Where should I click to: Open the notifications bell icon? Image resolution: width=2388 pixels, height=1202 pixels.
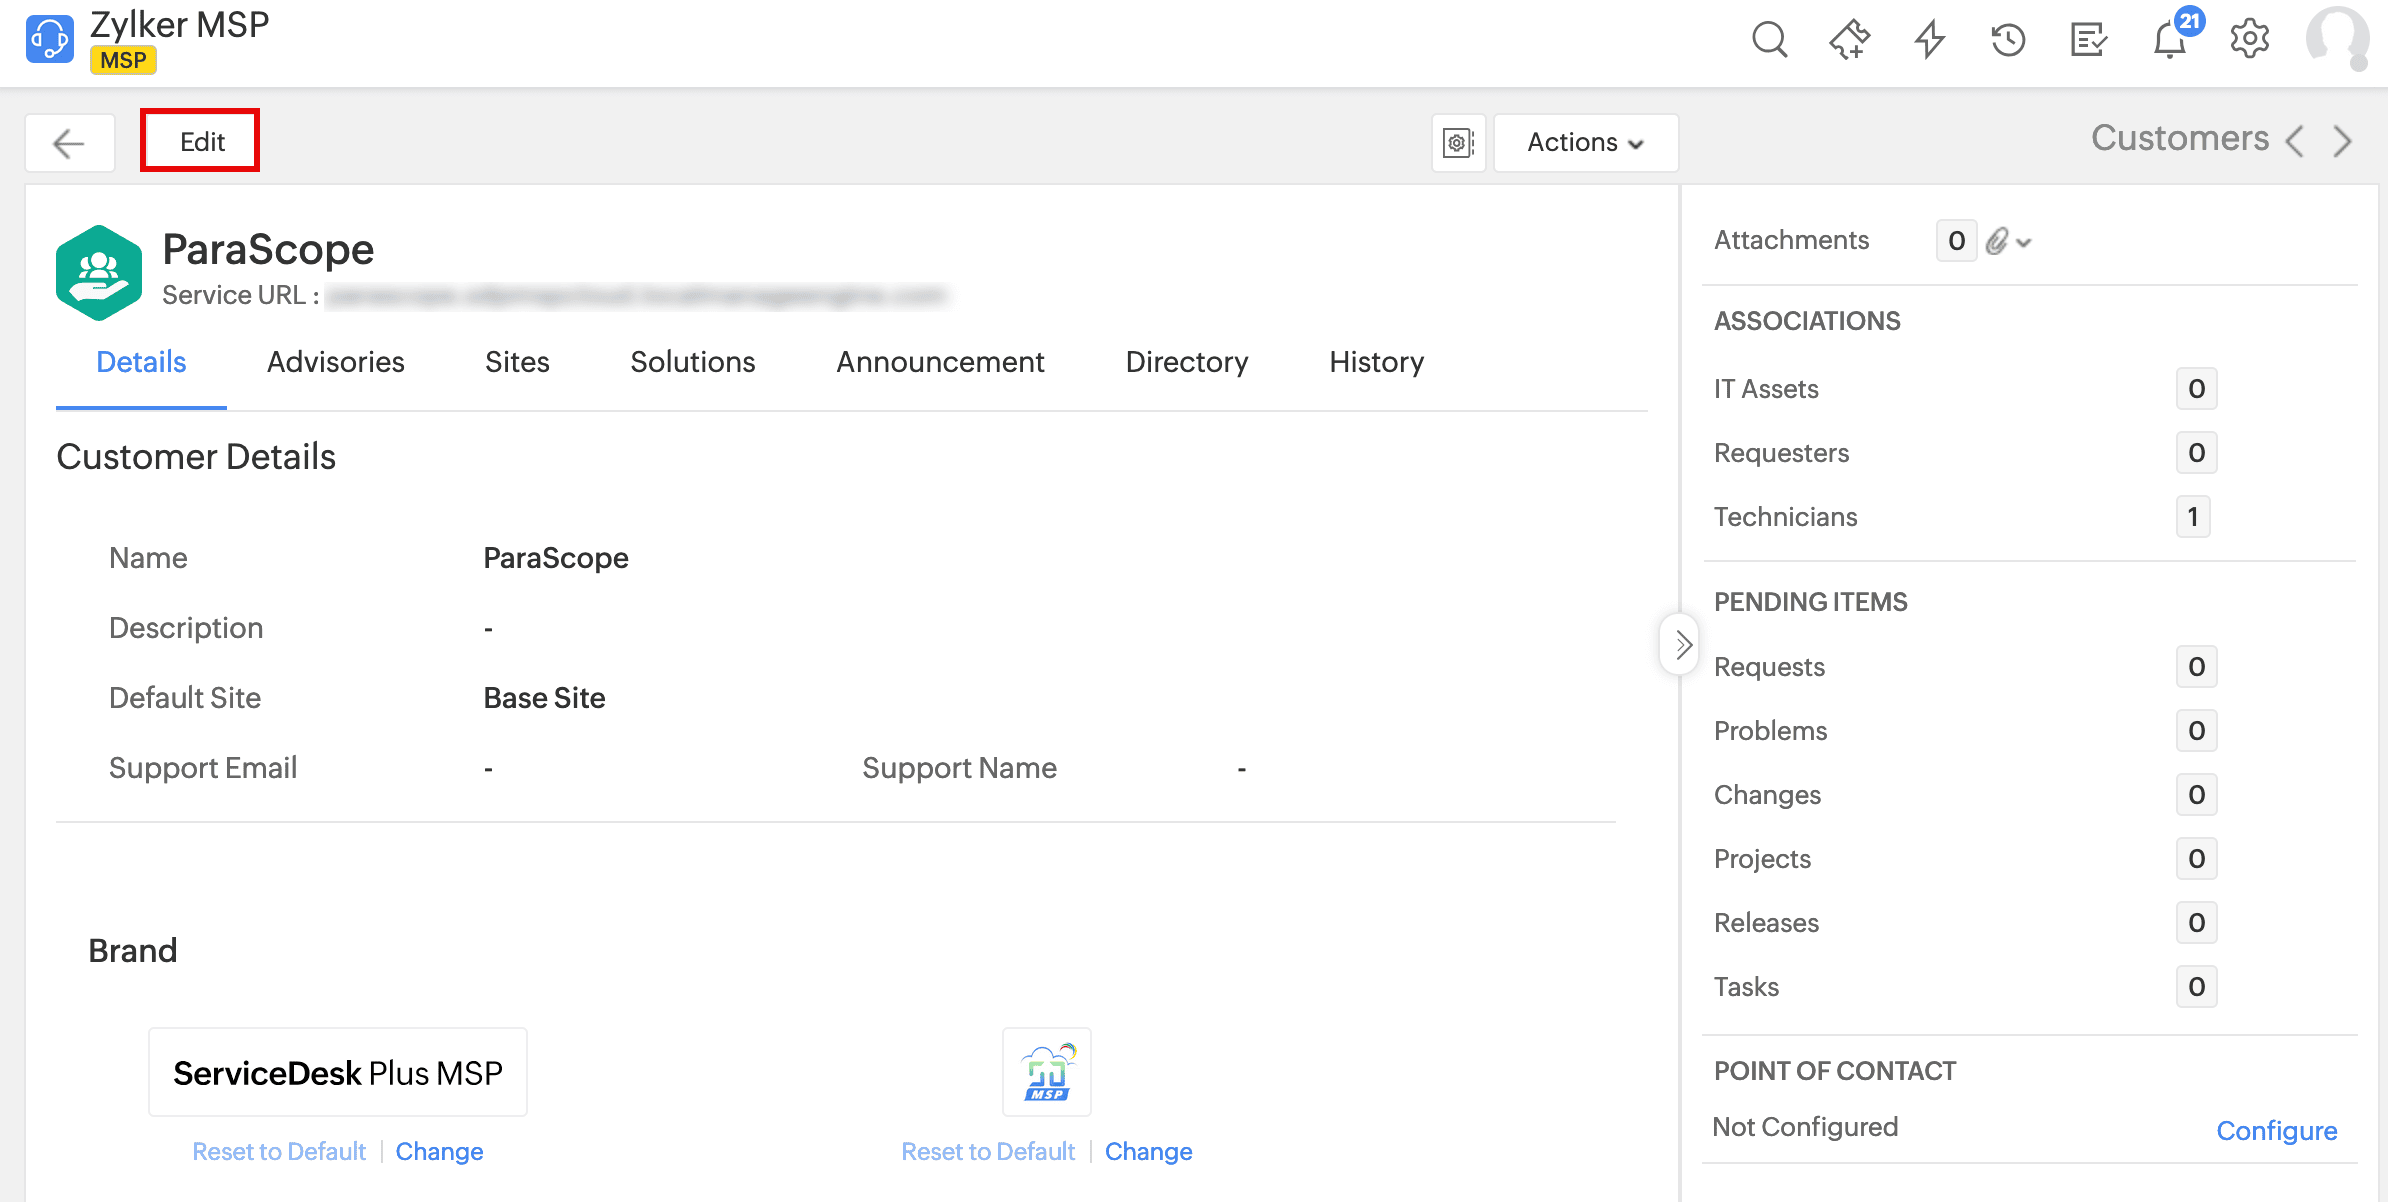[2169, 40]
